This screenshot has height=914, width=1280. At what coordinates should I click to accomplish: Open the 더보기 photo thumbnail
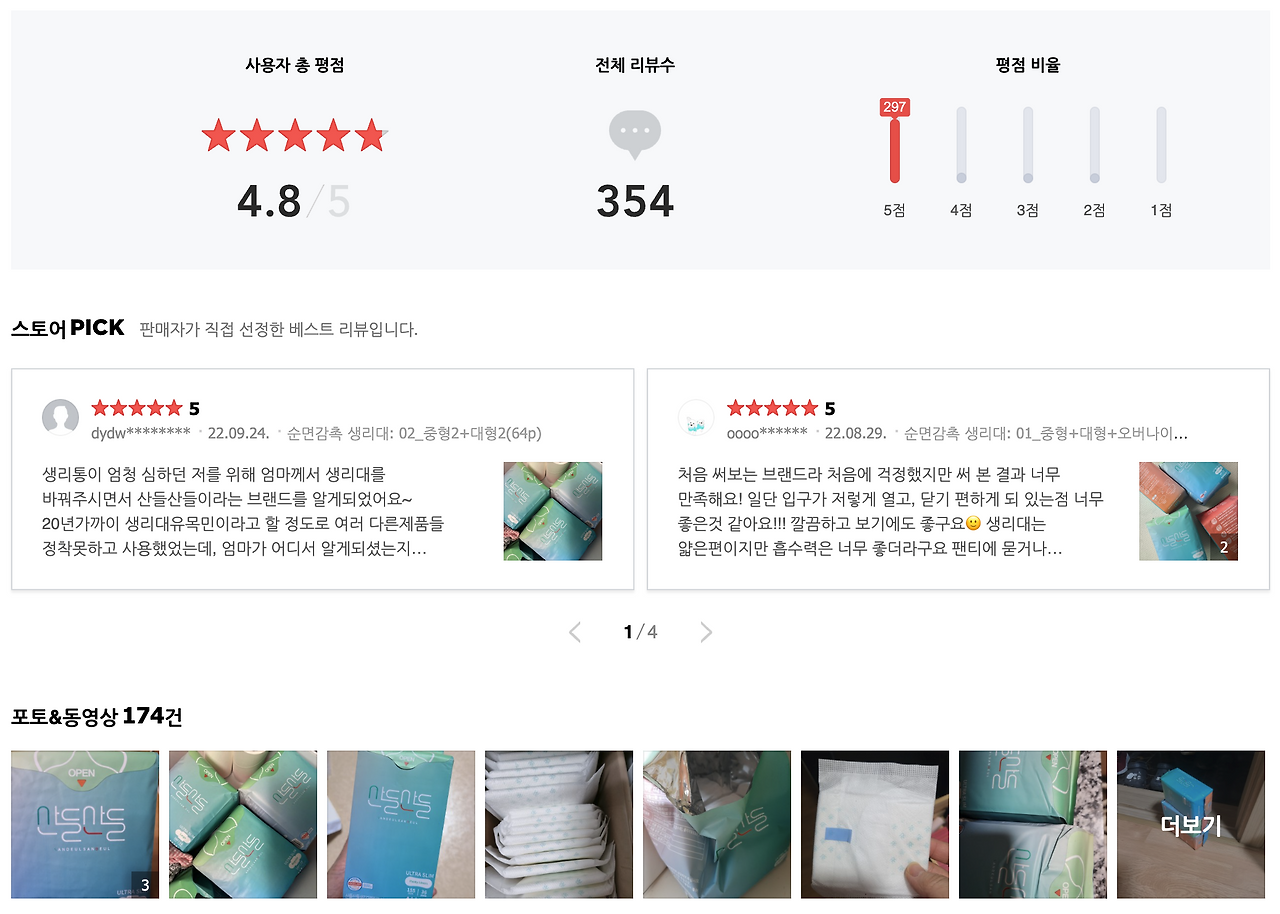1191,825
